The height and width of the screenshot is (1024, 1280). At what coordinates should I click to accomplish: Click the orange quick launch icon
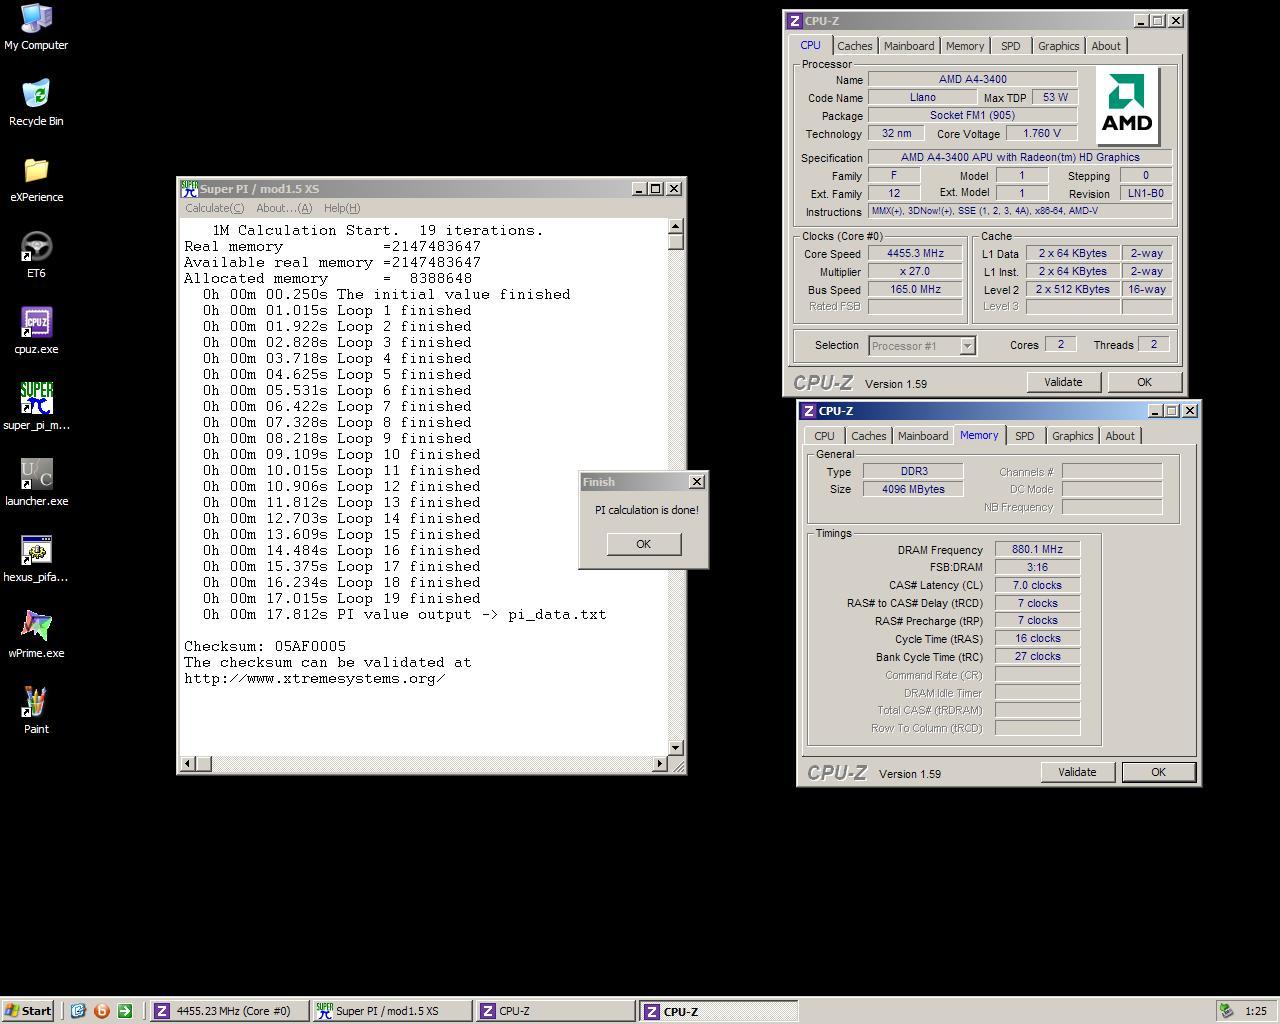[101, 1011]
